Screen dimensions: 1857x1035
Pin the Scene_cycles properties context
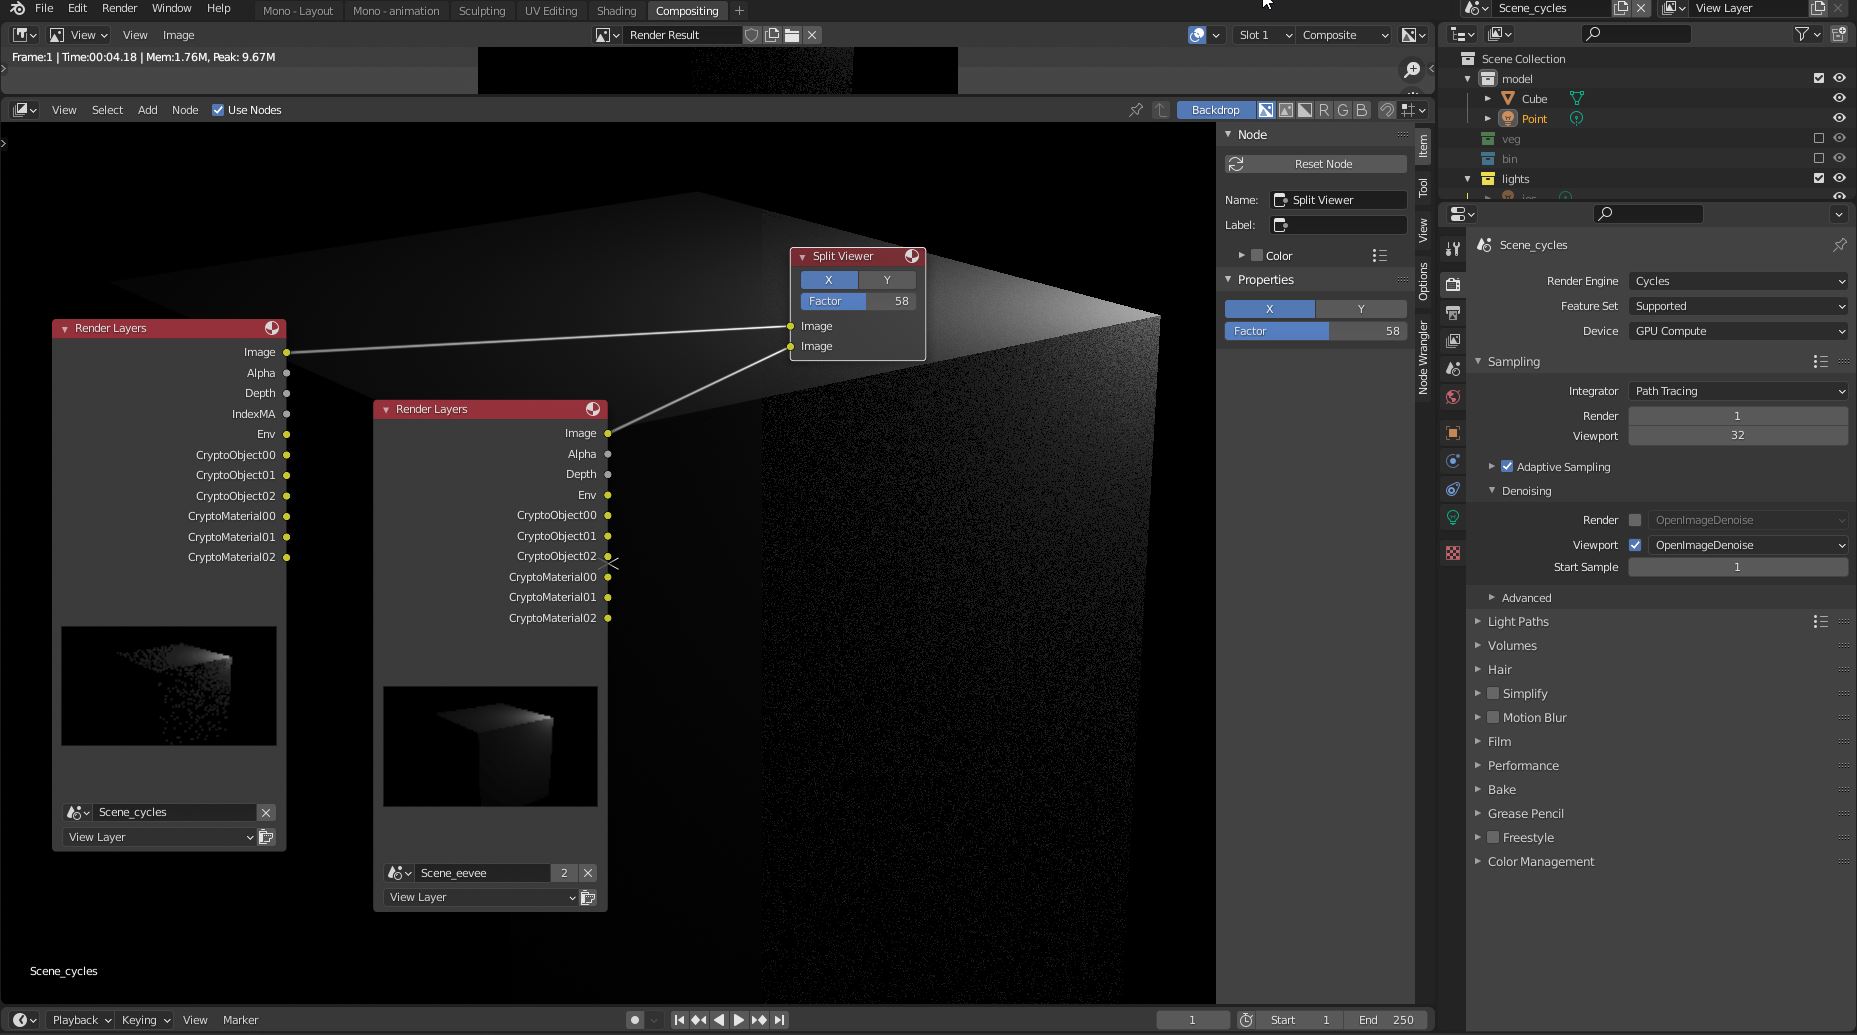[x=1839, y=245]
